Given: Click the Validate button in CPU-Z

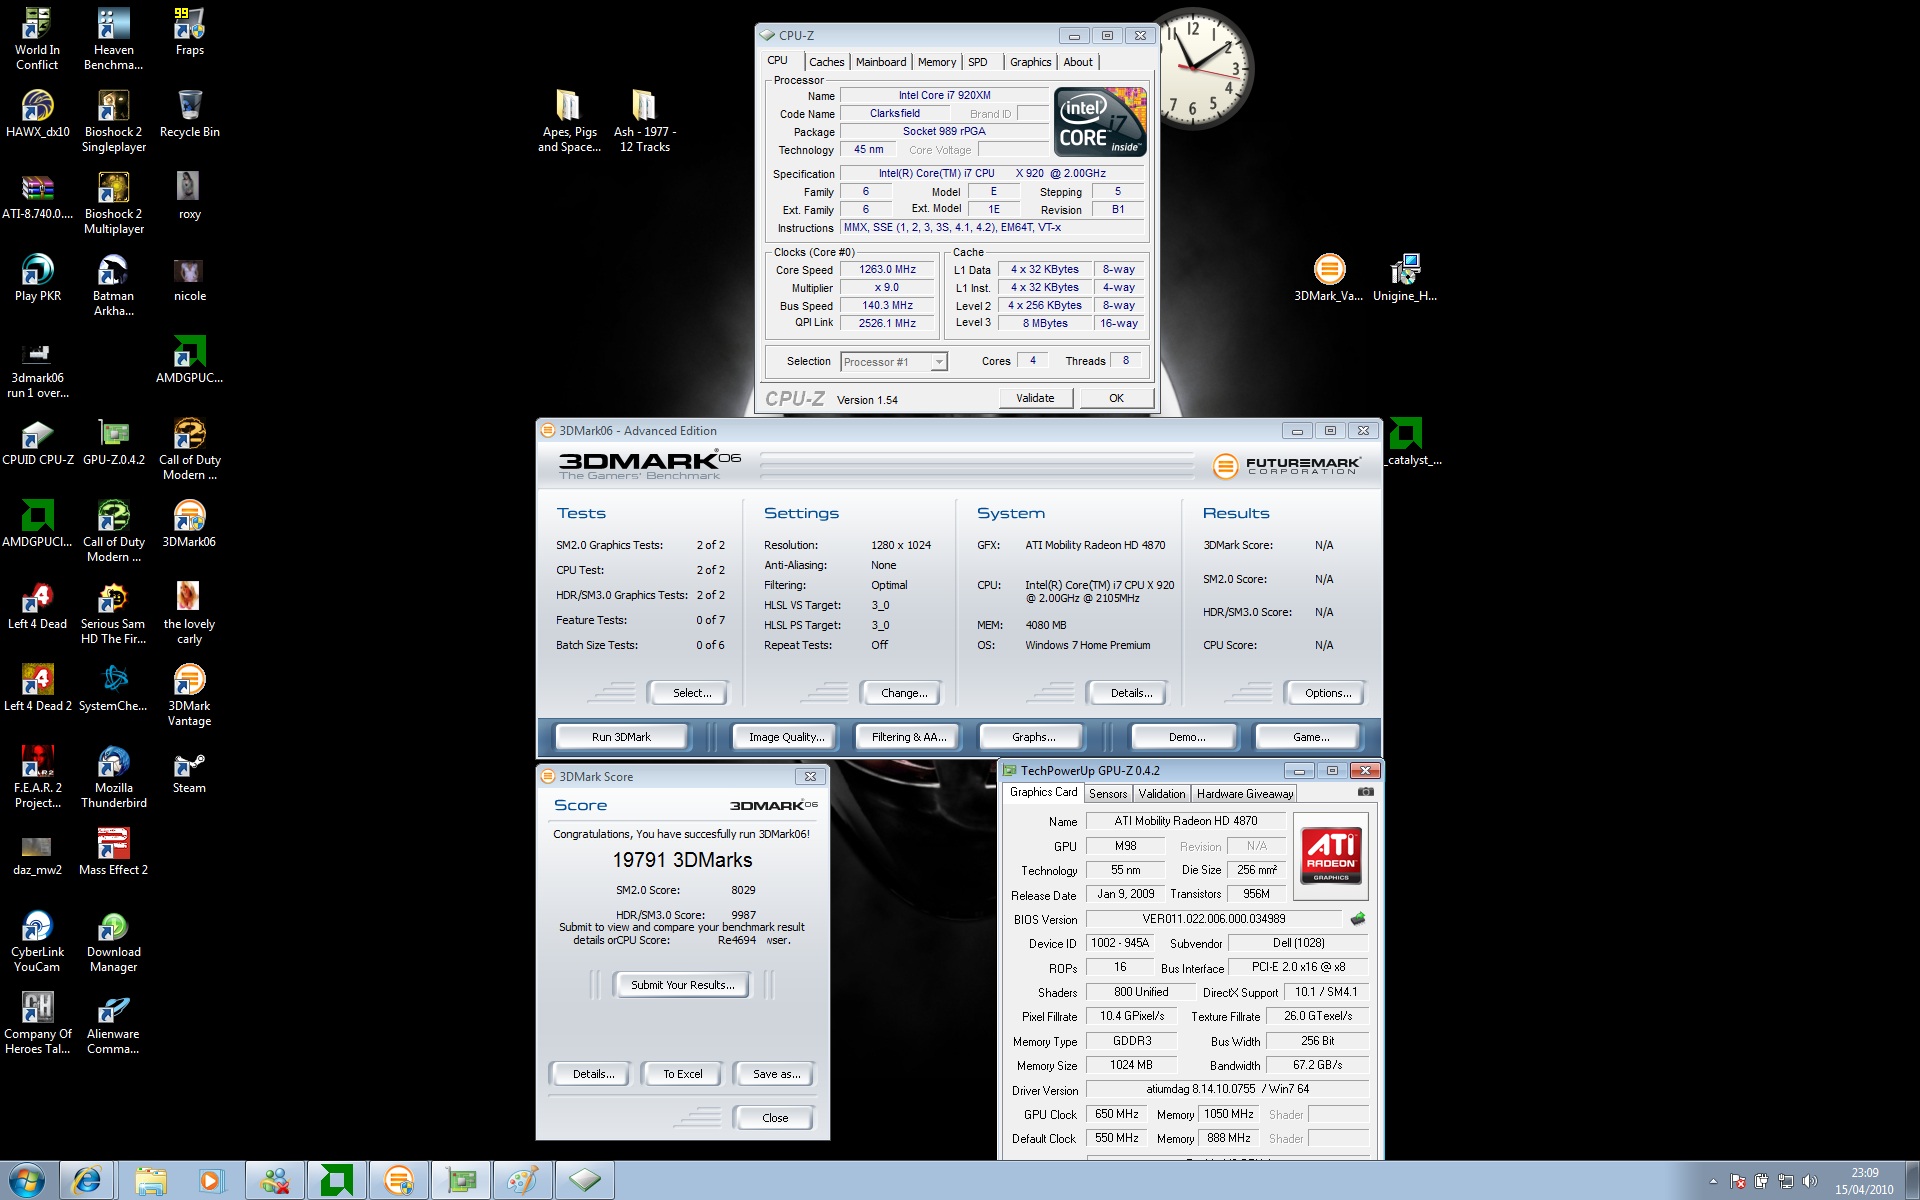Looking at the screenshot, I should pyautogui.click(x=1035, y=398).
